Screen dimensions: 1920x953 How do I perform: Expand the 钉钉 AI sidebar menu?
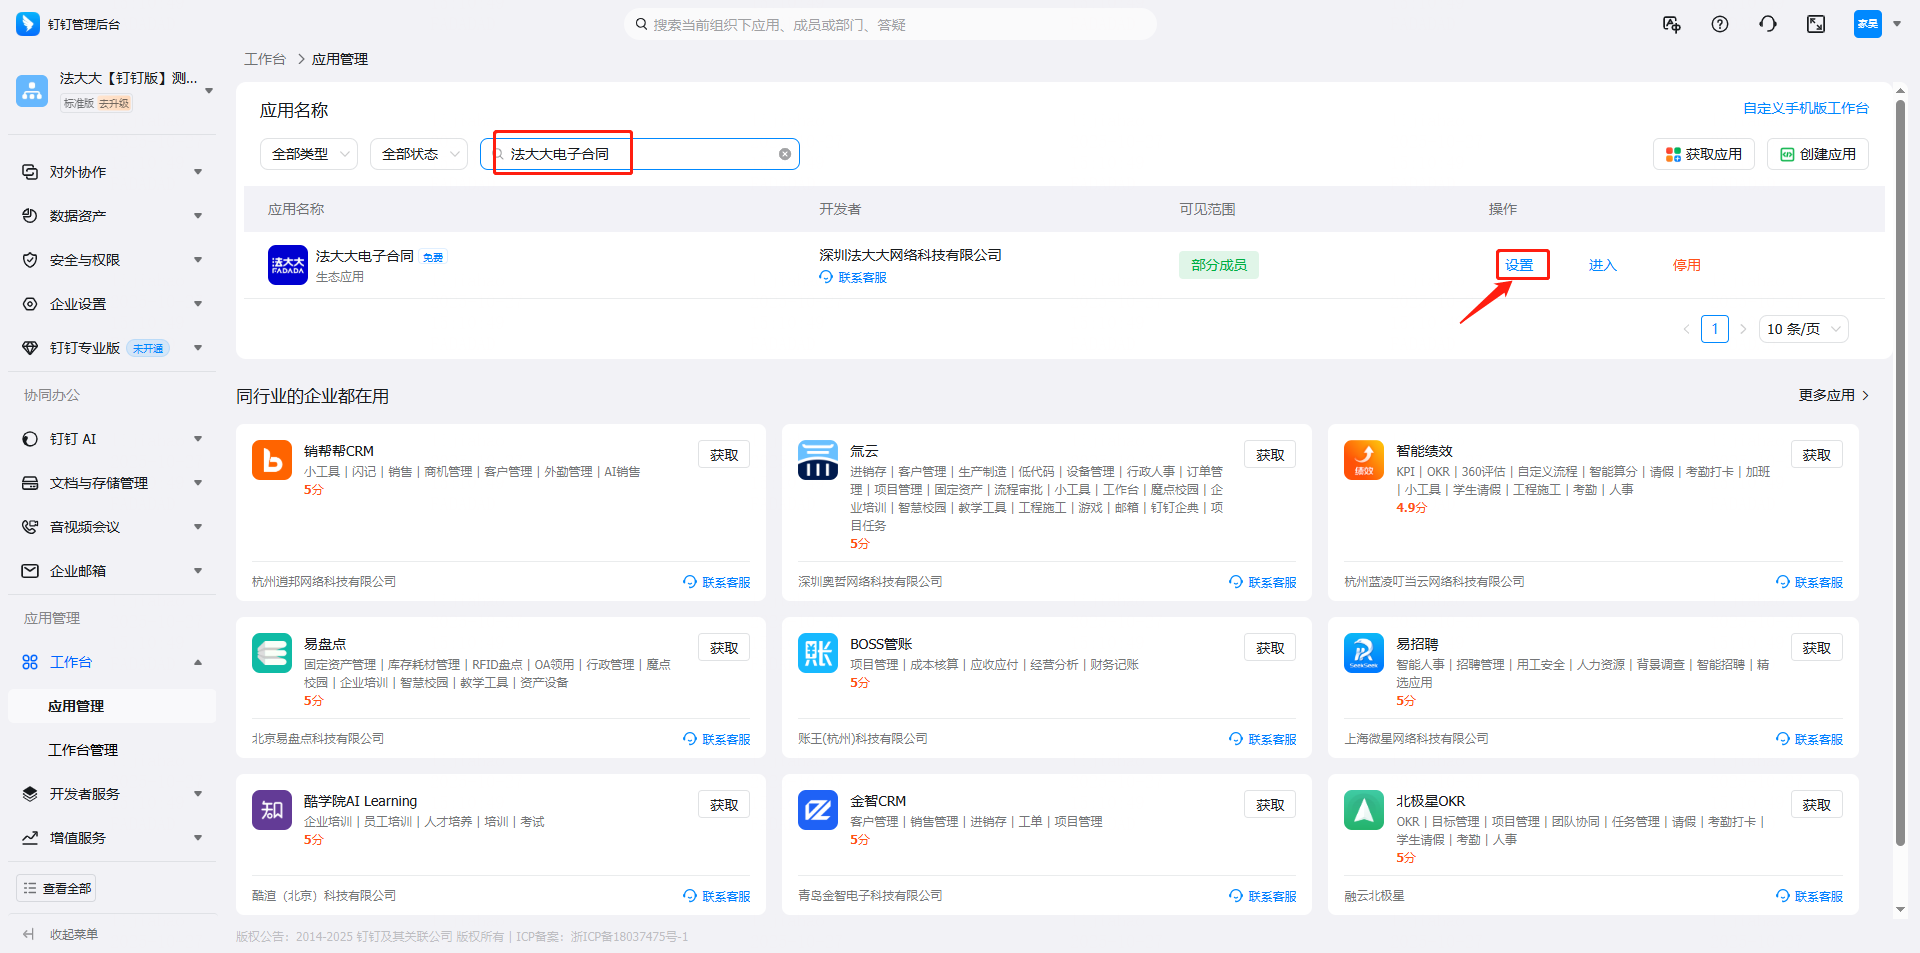(x=112, y=439)
